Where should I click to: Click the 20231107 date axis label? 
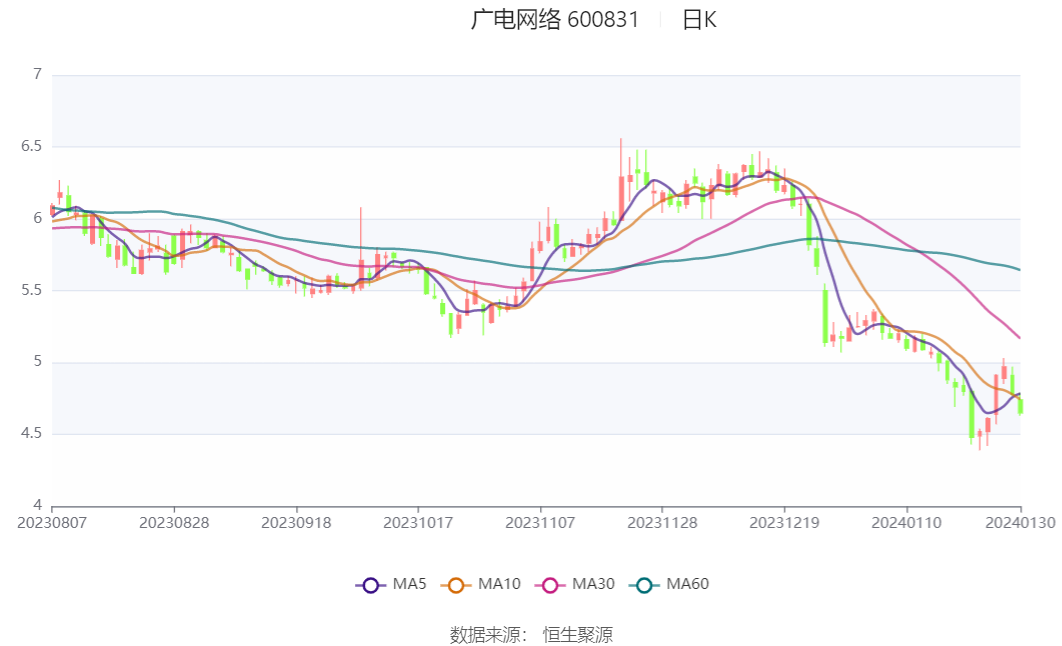click(540, 523)
